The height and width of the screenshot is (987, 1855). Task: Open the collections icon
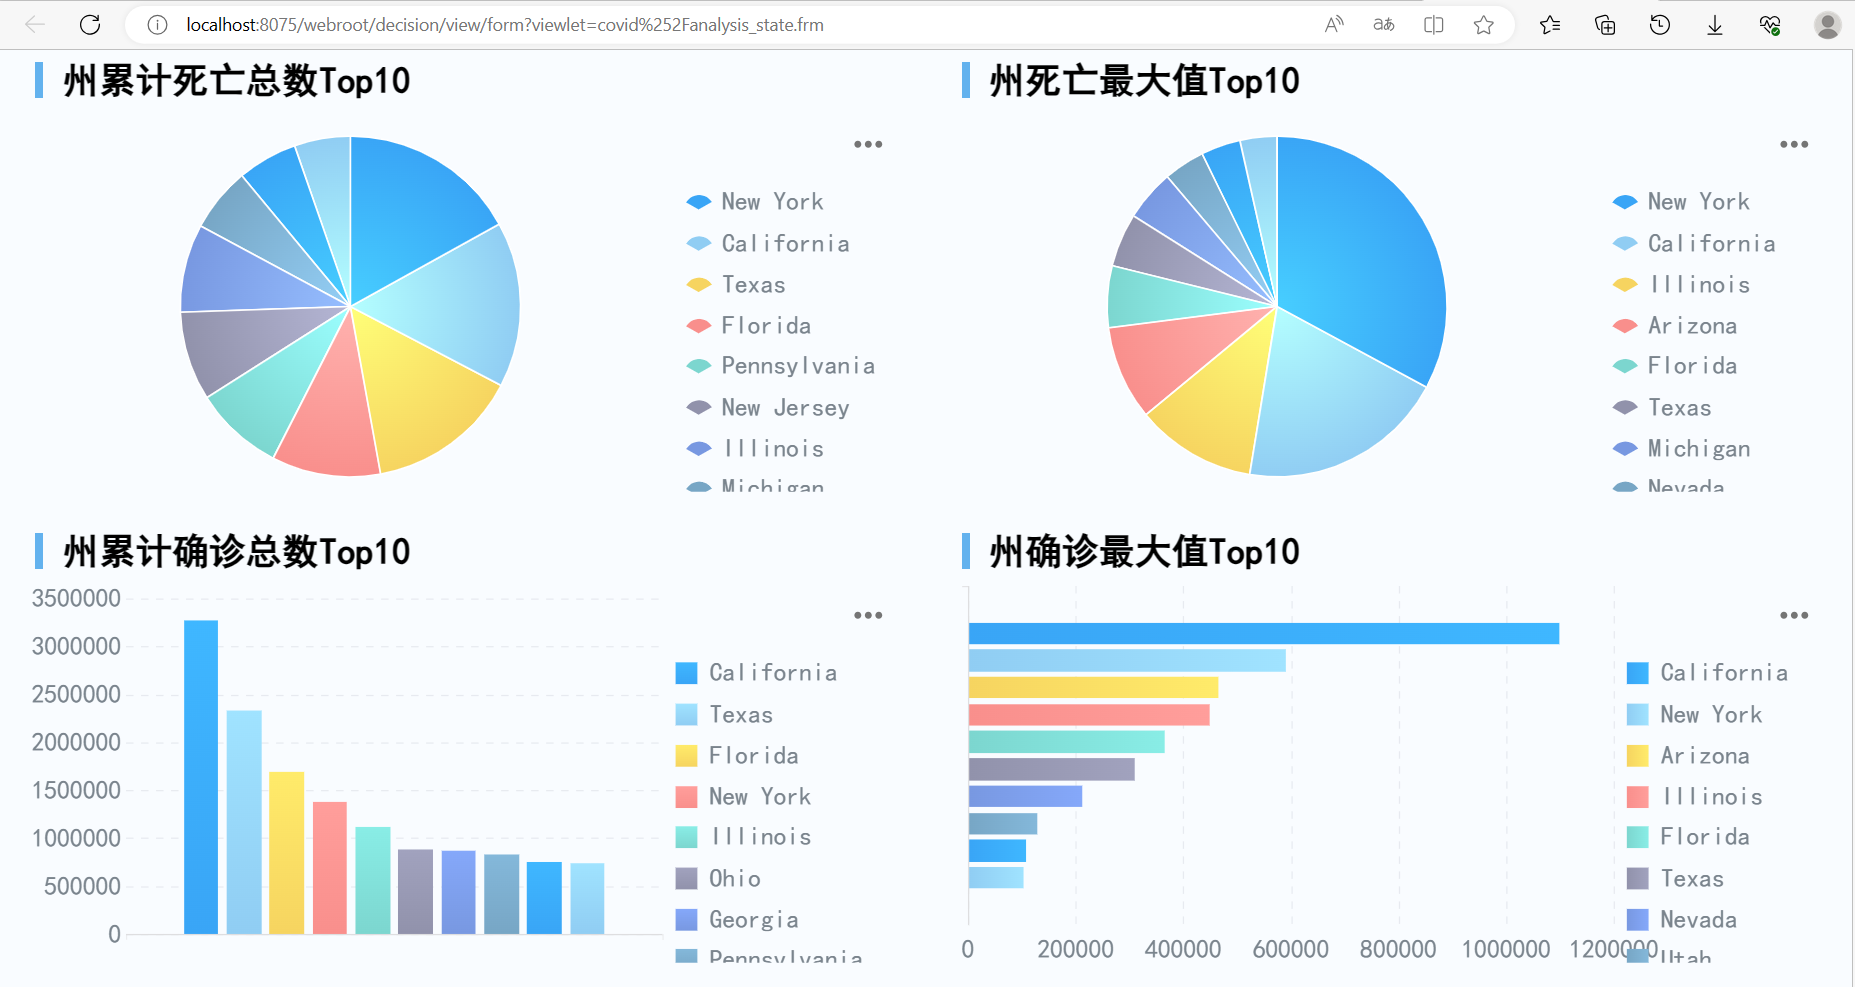(x=1605, y=25)
